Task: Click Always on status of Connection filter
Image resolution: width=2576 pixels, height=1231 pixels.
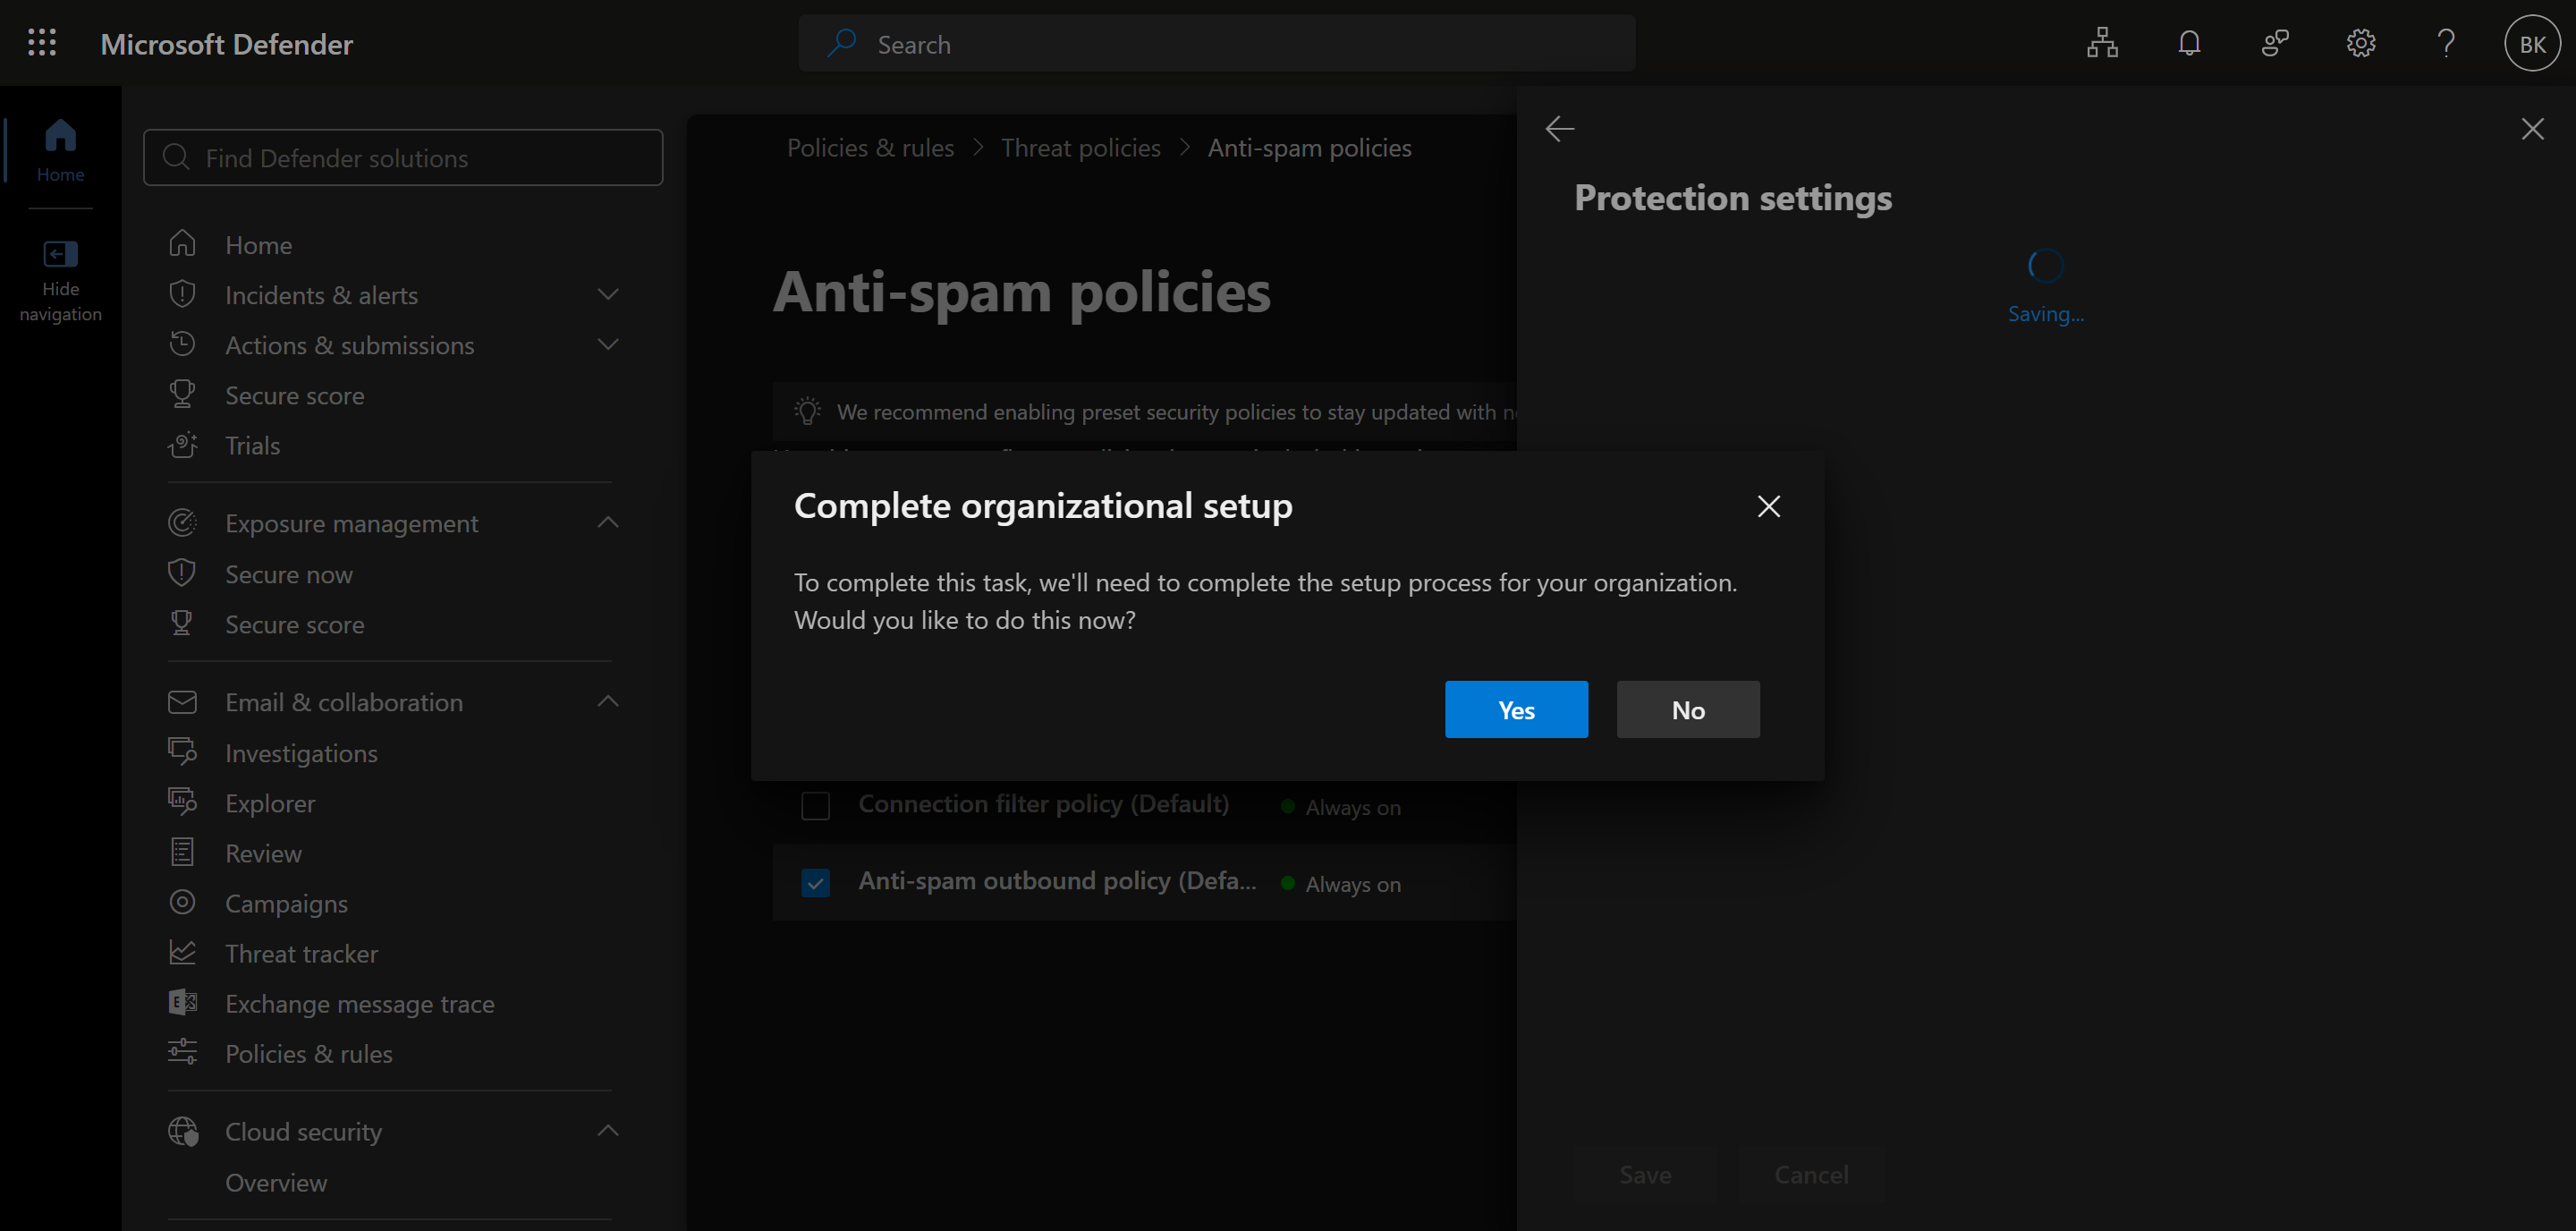Action: [1352, 807]
